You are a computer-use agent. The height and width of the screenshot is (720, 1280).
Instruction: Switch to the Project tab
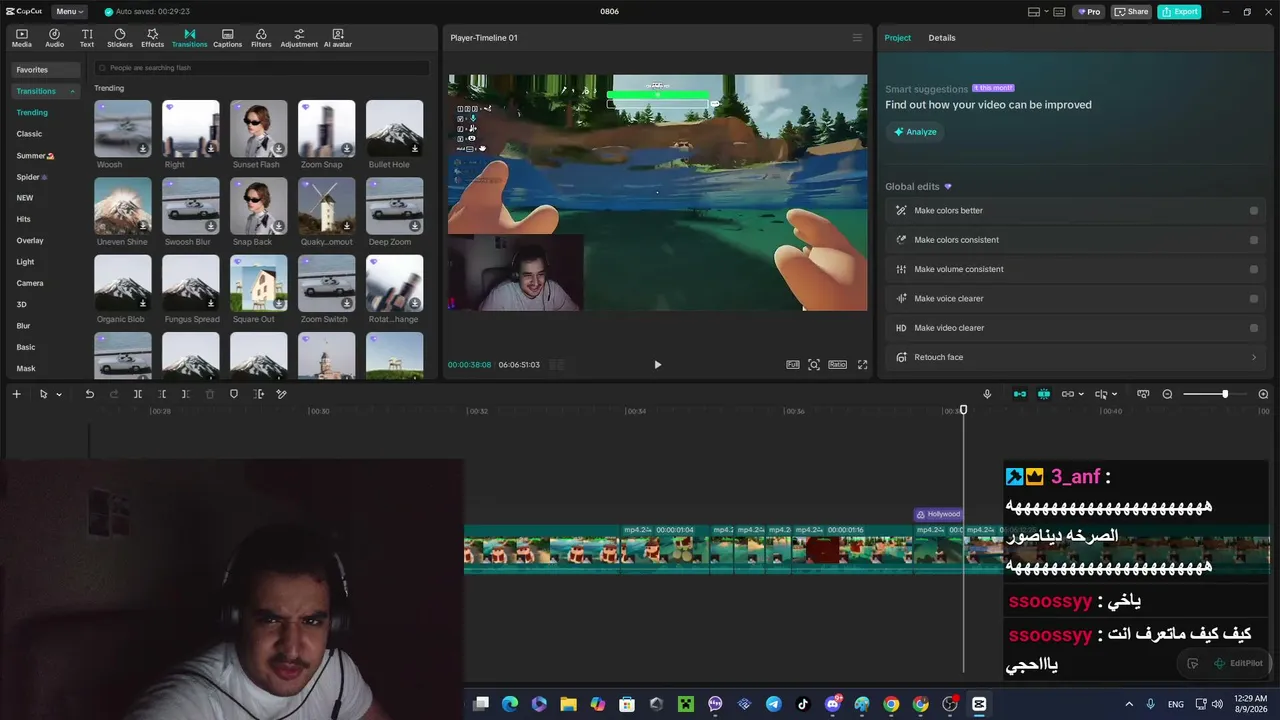coord(898,38)
